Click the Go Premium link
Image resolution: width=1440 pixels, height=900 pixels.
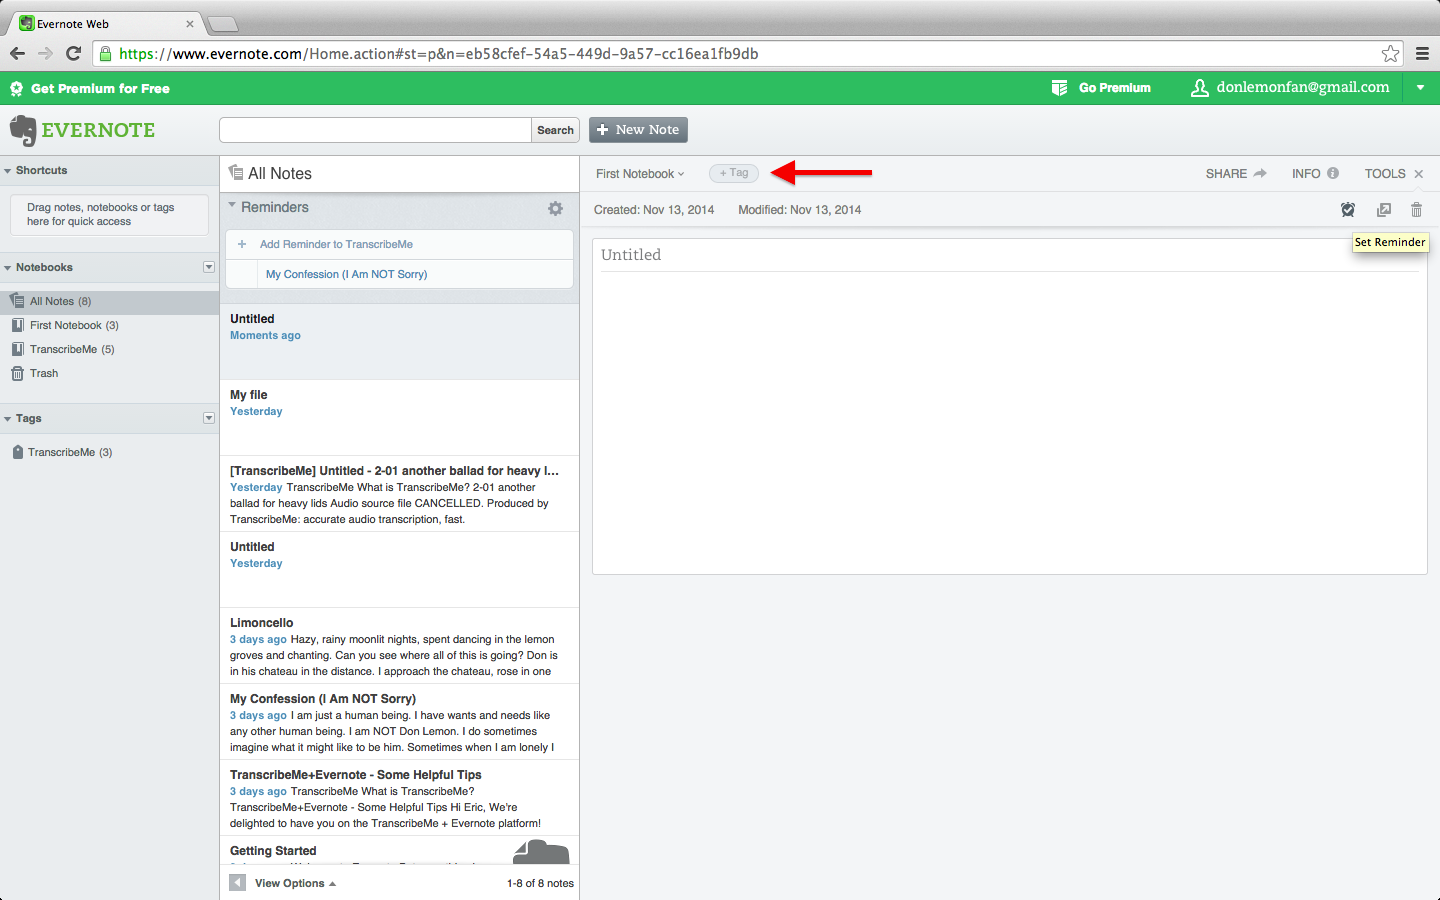pos(1115,88)
